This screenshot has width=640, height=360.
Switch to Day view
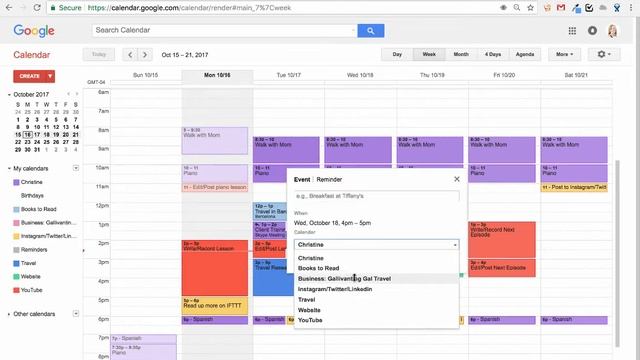397,54
